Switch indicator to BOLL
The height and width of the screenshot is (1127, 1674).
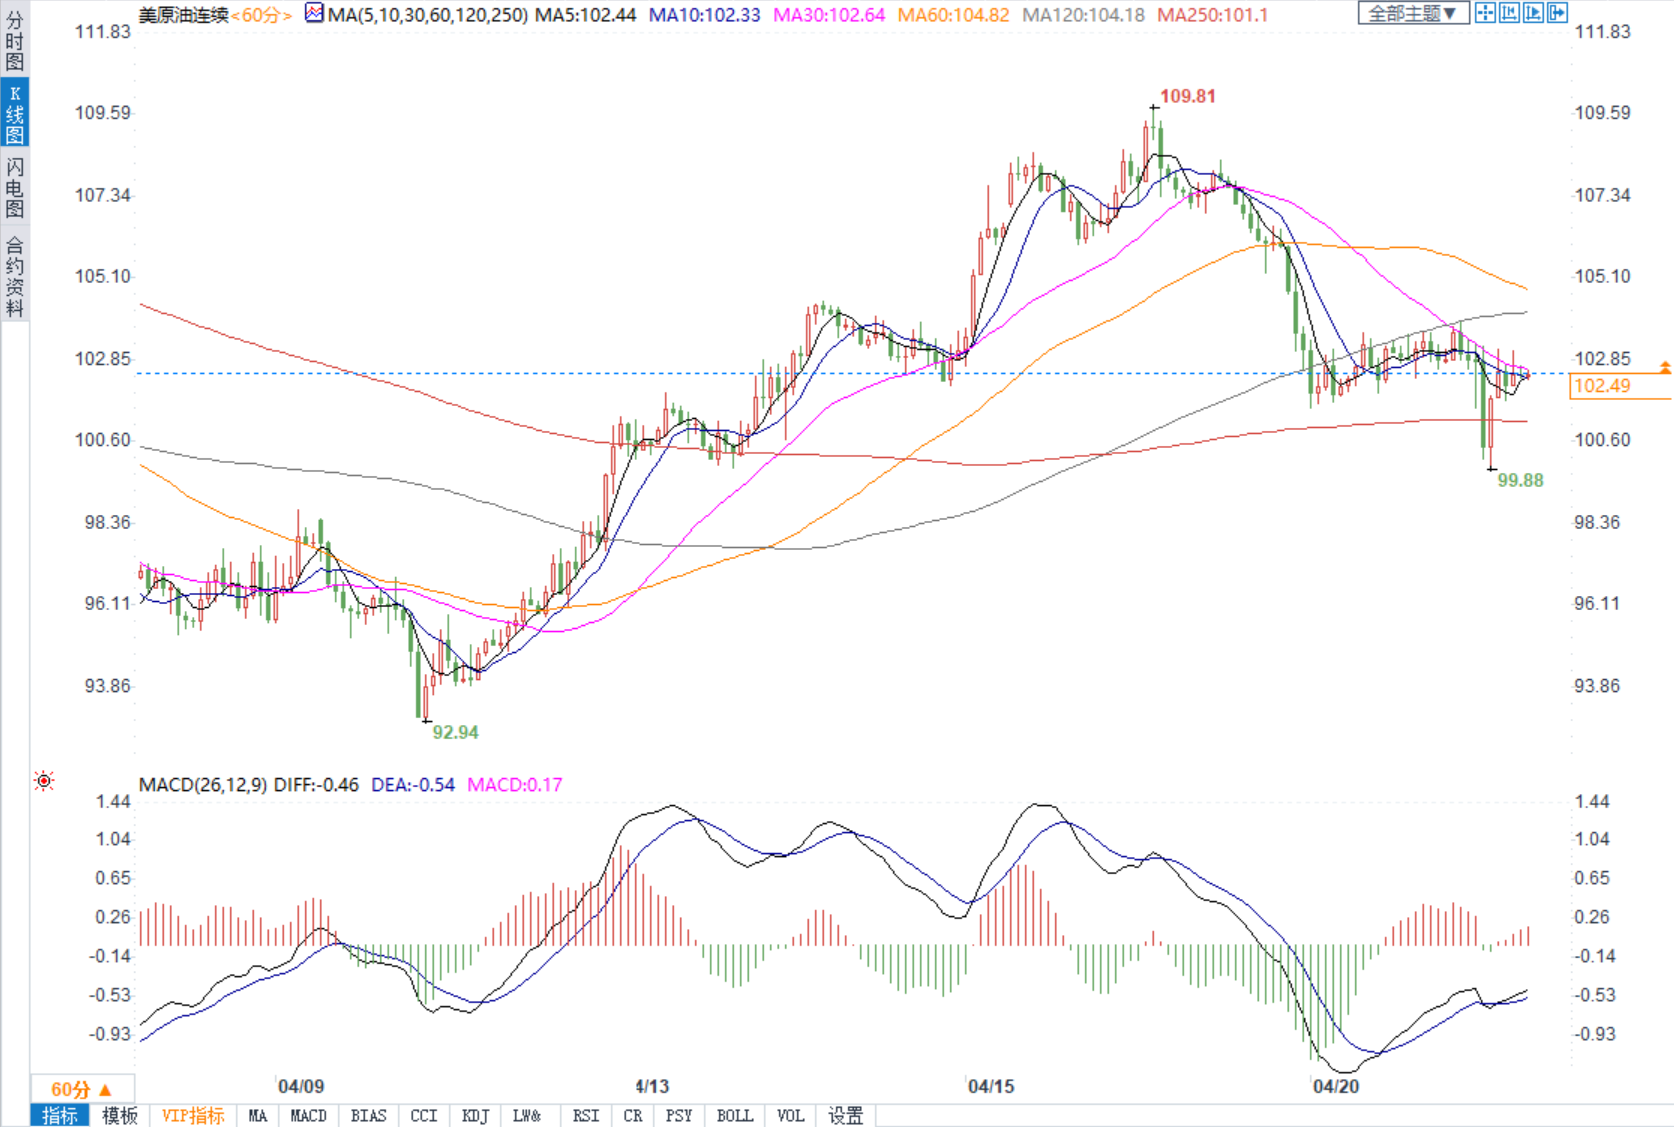[x=735, y=1116]
